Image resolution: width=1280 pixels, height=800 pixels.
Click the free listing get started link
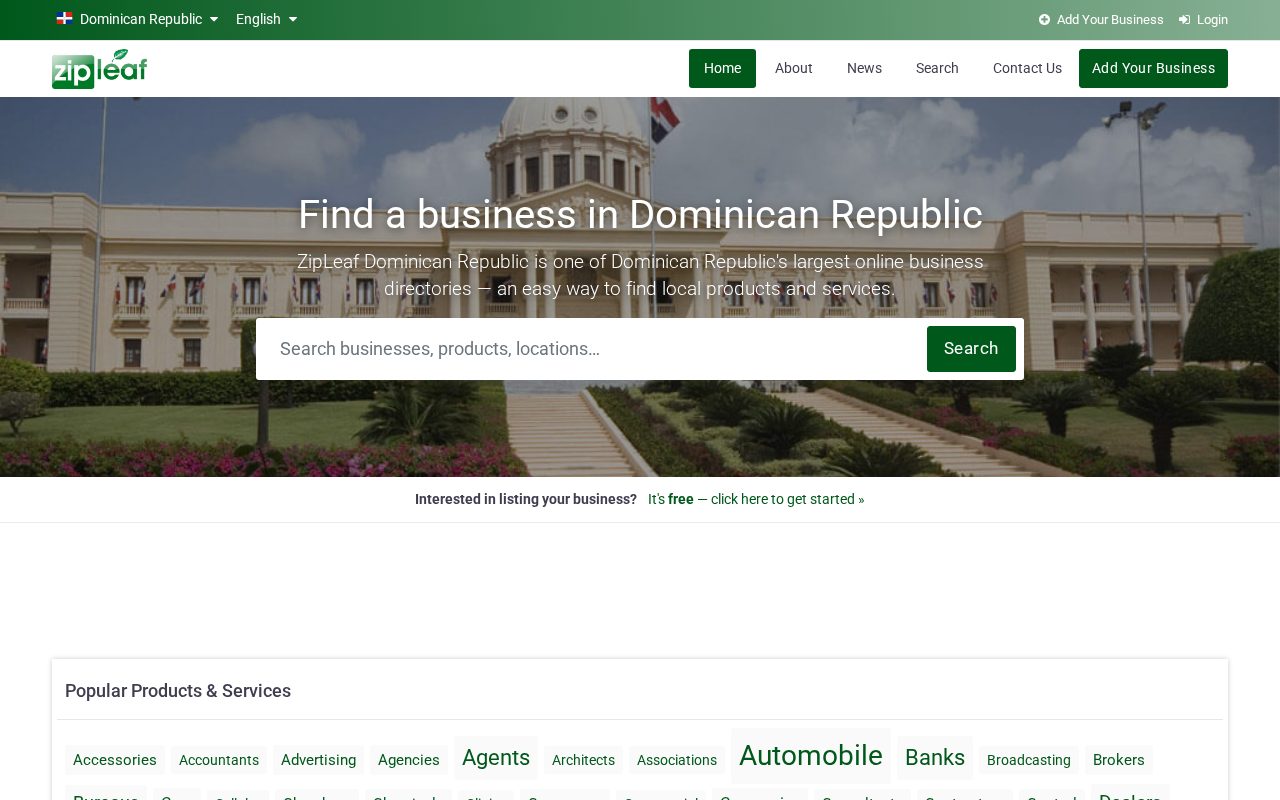(x=756, y=499)
